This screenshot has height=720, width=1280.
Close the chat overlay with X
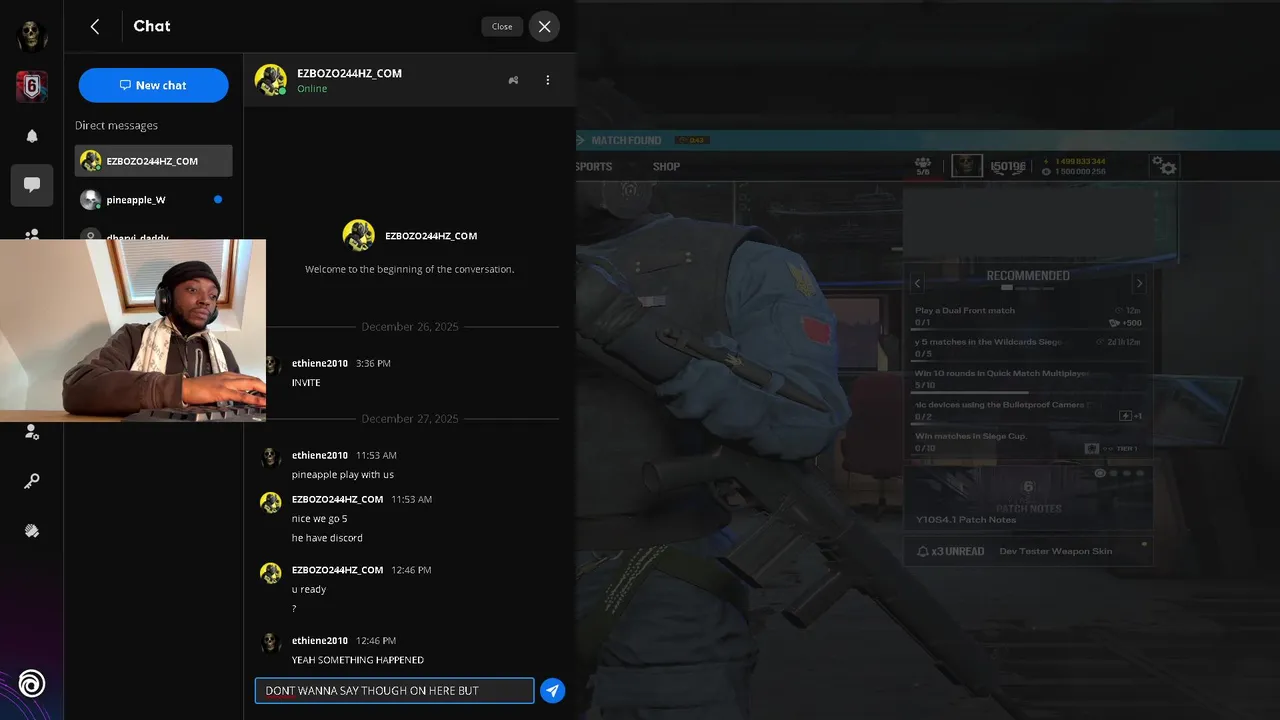544,27
